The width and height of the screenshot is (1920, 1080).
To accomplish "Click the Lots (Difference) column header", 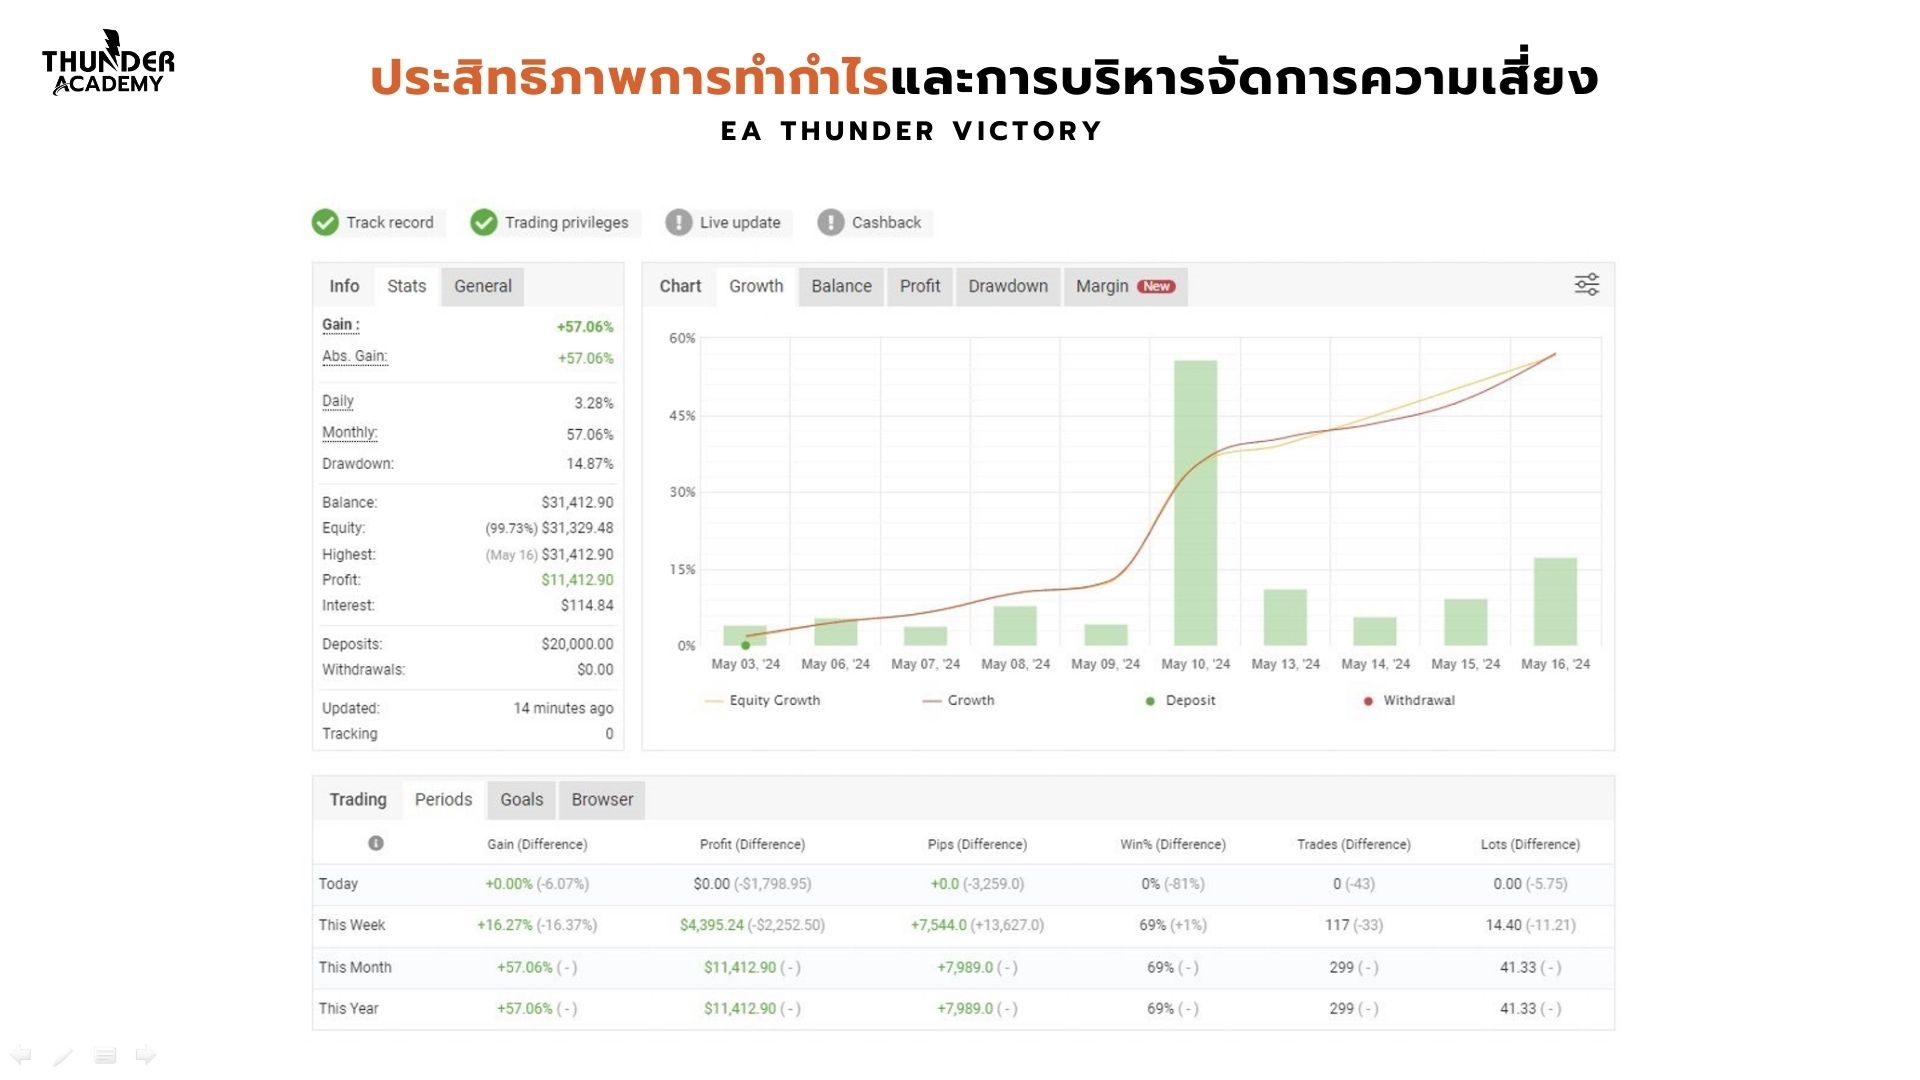I will (x=1530, y=844).
